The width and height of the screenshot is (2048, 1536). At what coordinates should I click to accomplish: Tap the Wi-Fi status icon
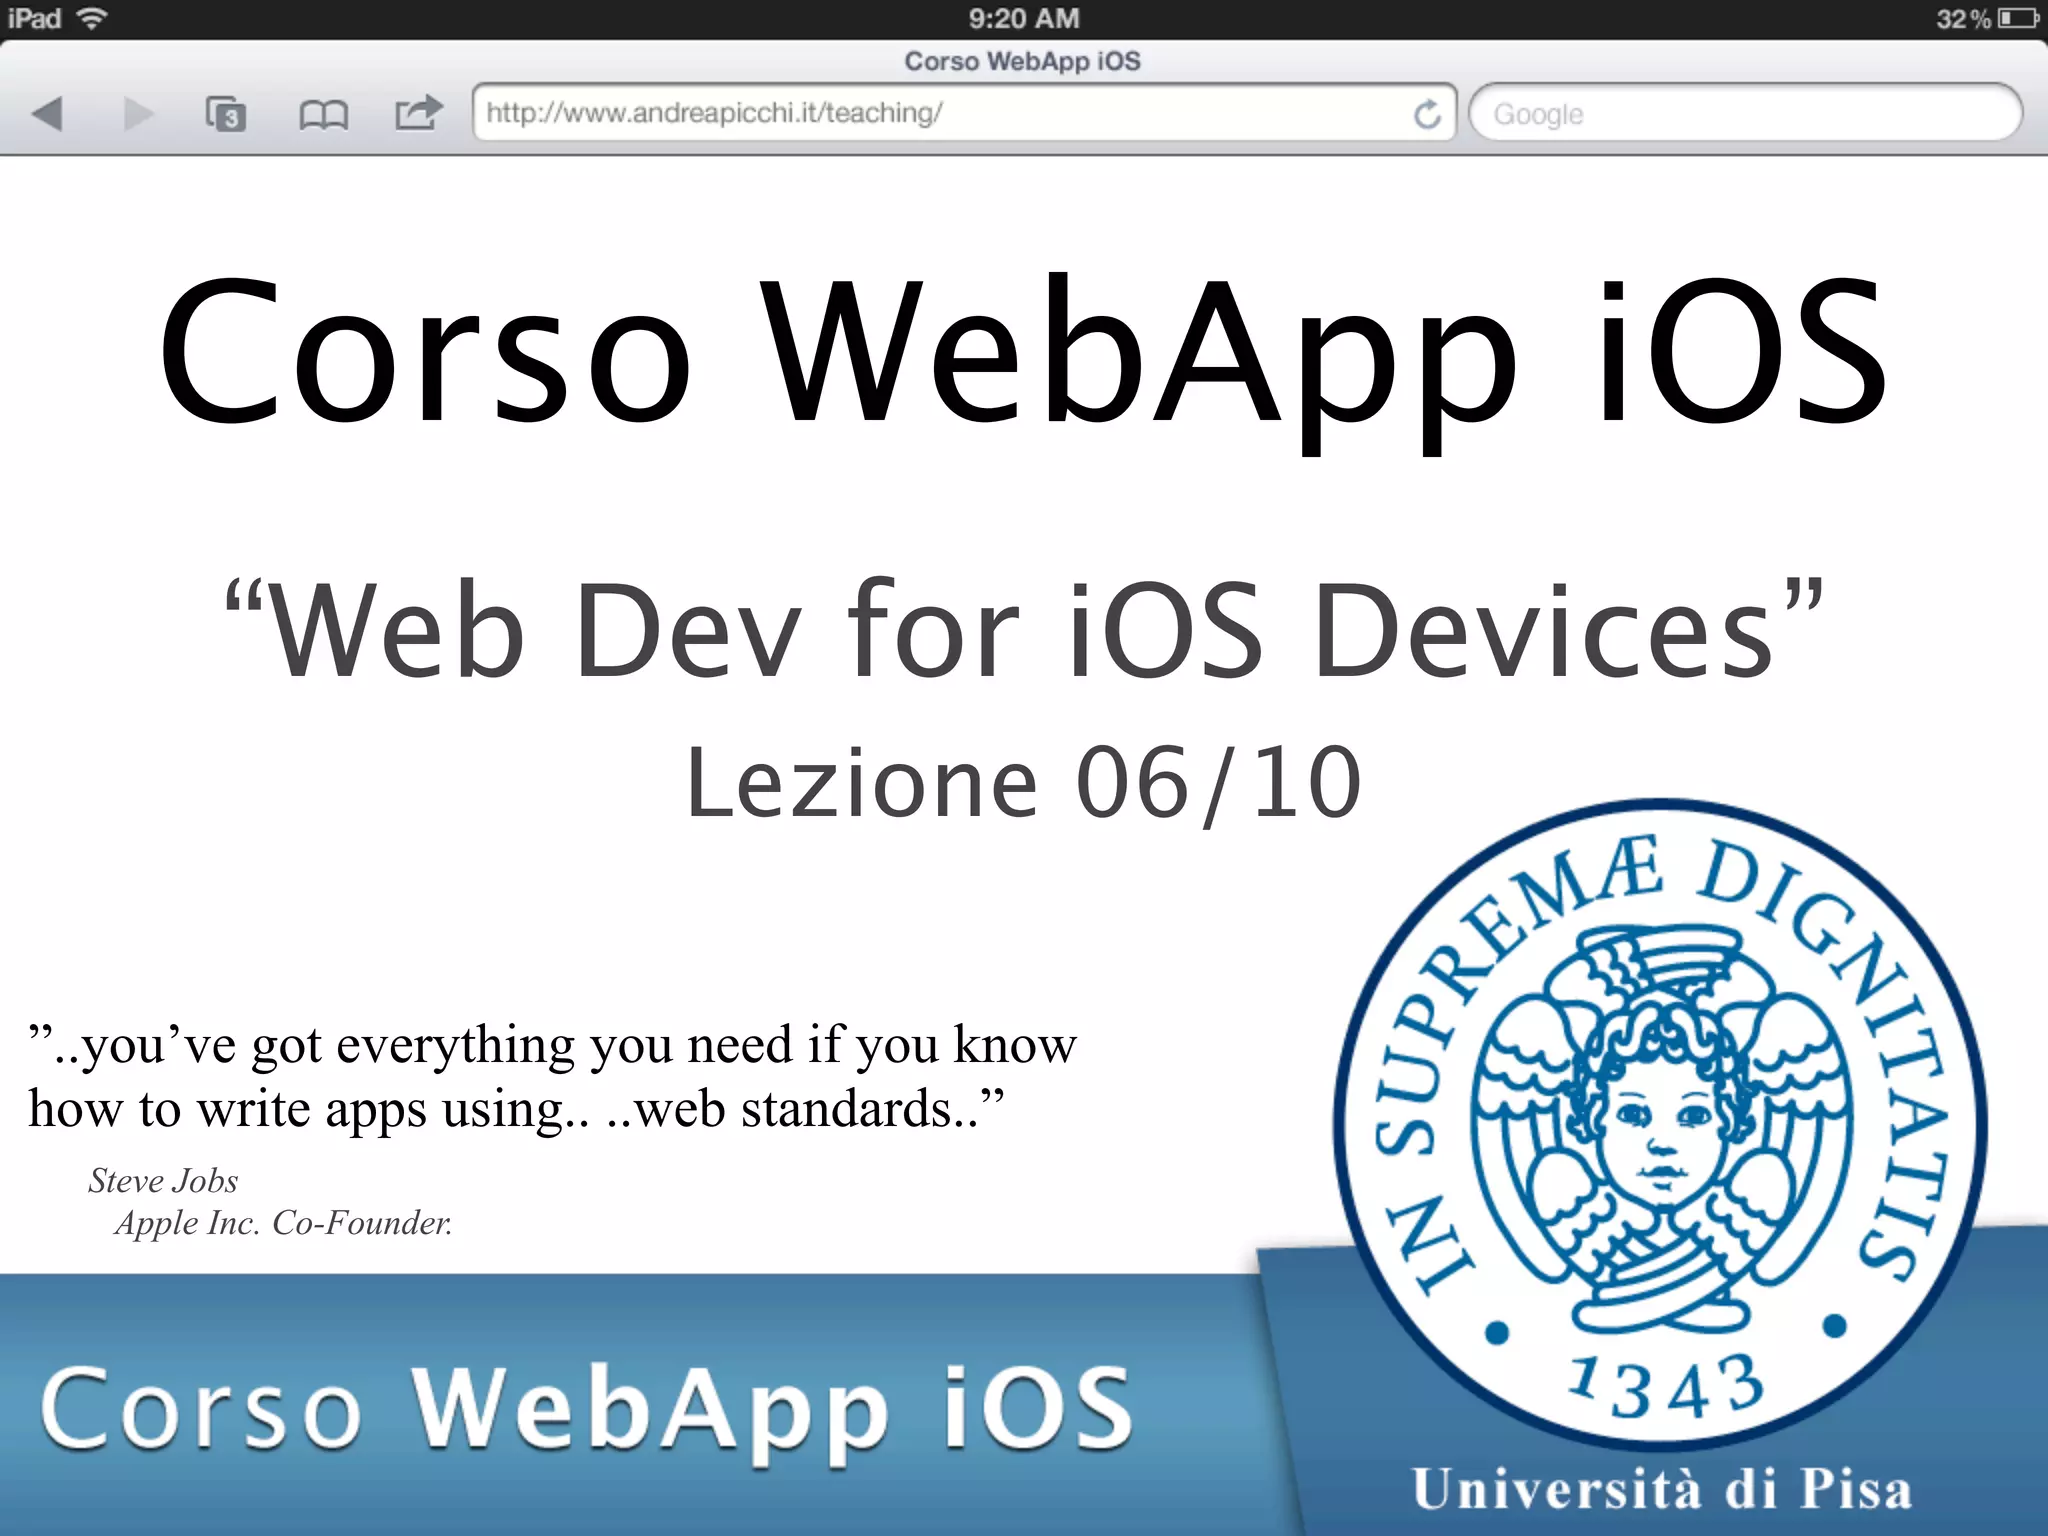click(92, 18)
